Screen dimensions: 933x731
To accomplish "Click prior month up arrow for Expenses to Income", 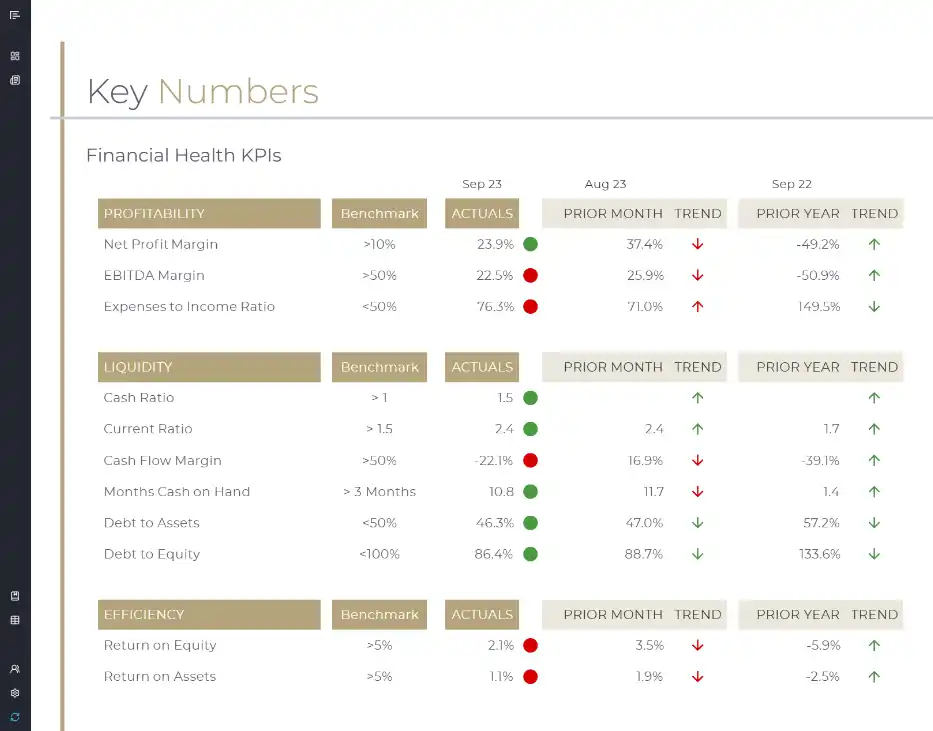I will (x=697, y=307).
